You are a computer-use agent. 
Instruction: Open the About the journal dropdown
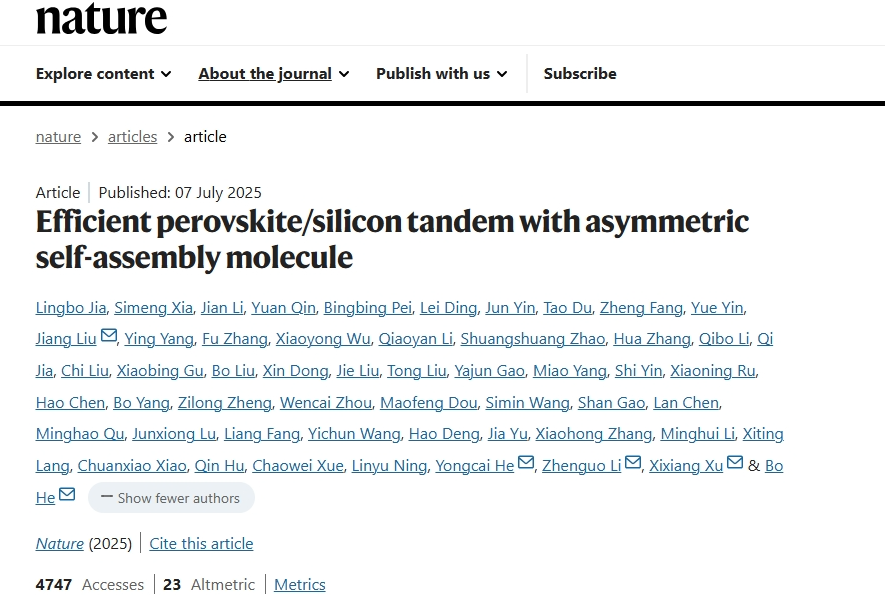point(273,73)
